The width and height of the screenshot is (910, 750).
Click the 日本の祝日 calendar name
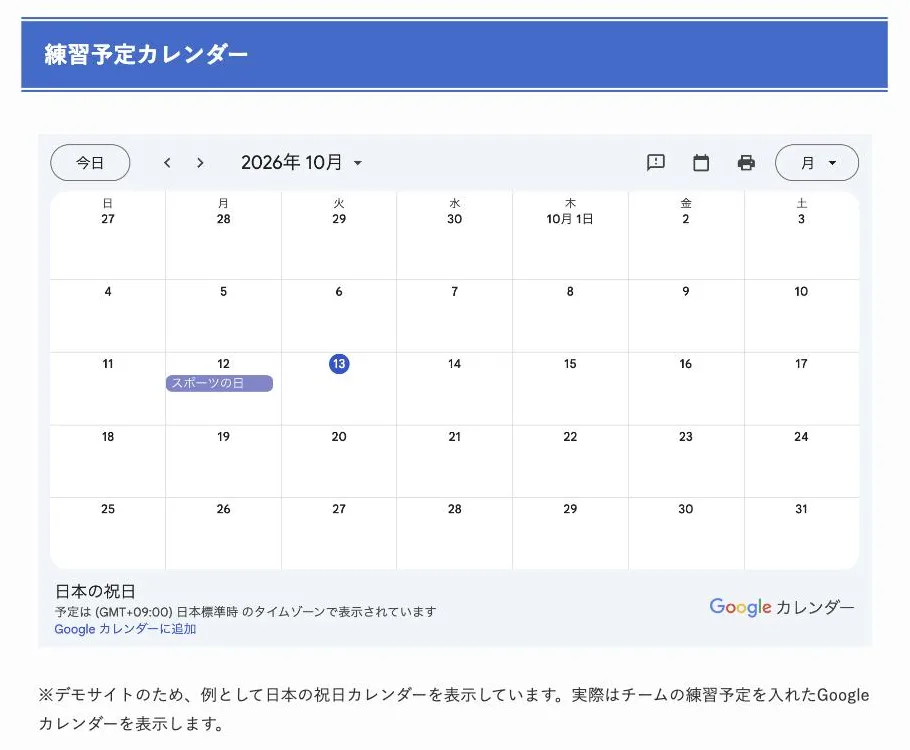(x=95, y=592)
